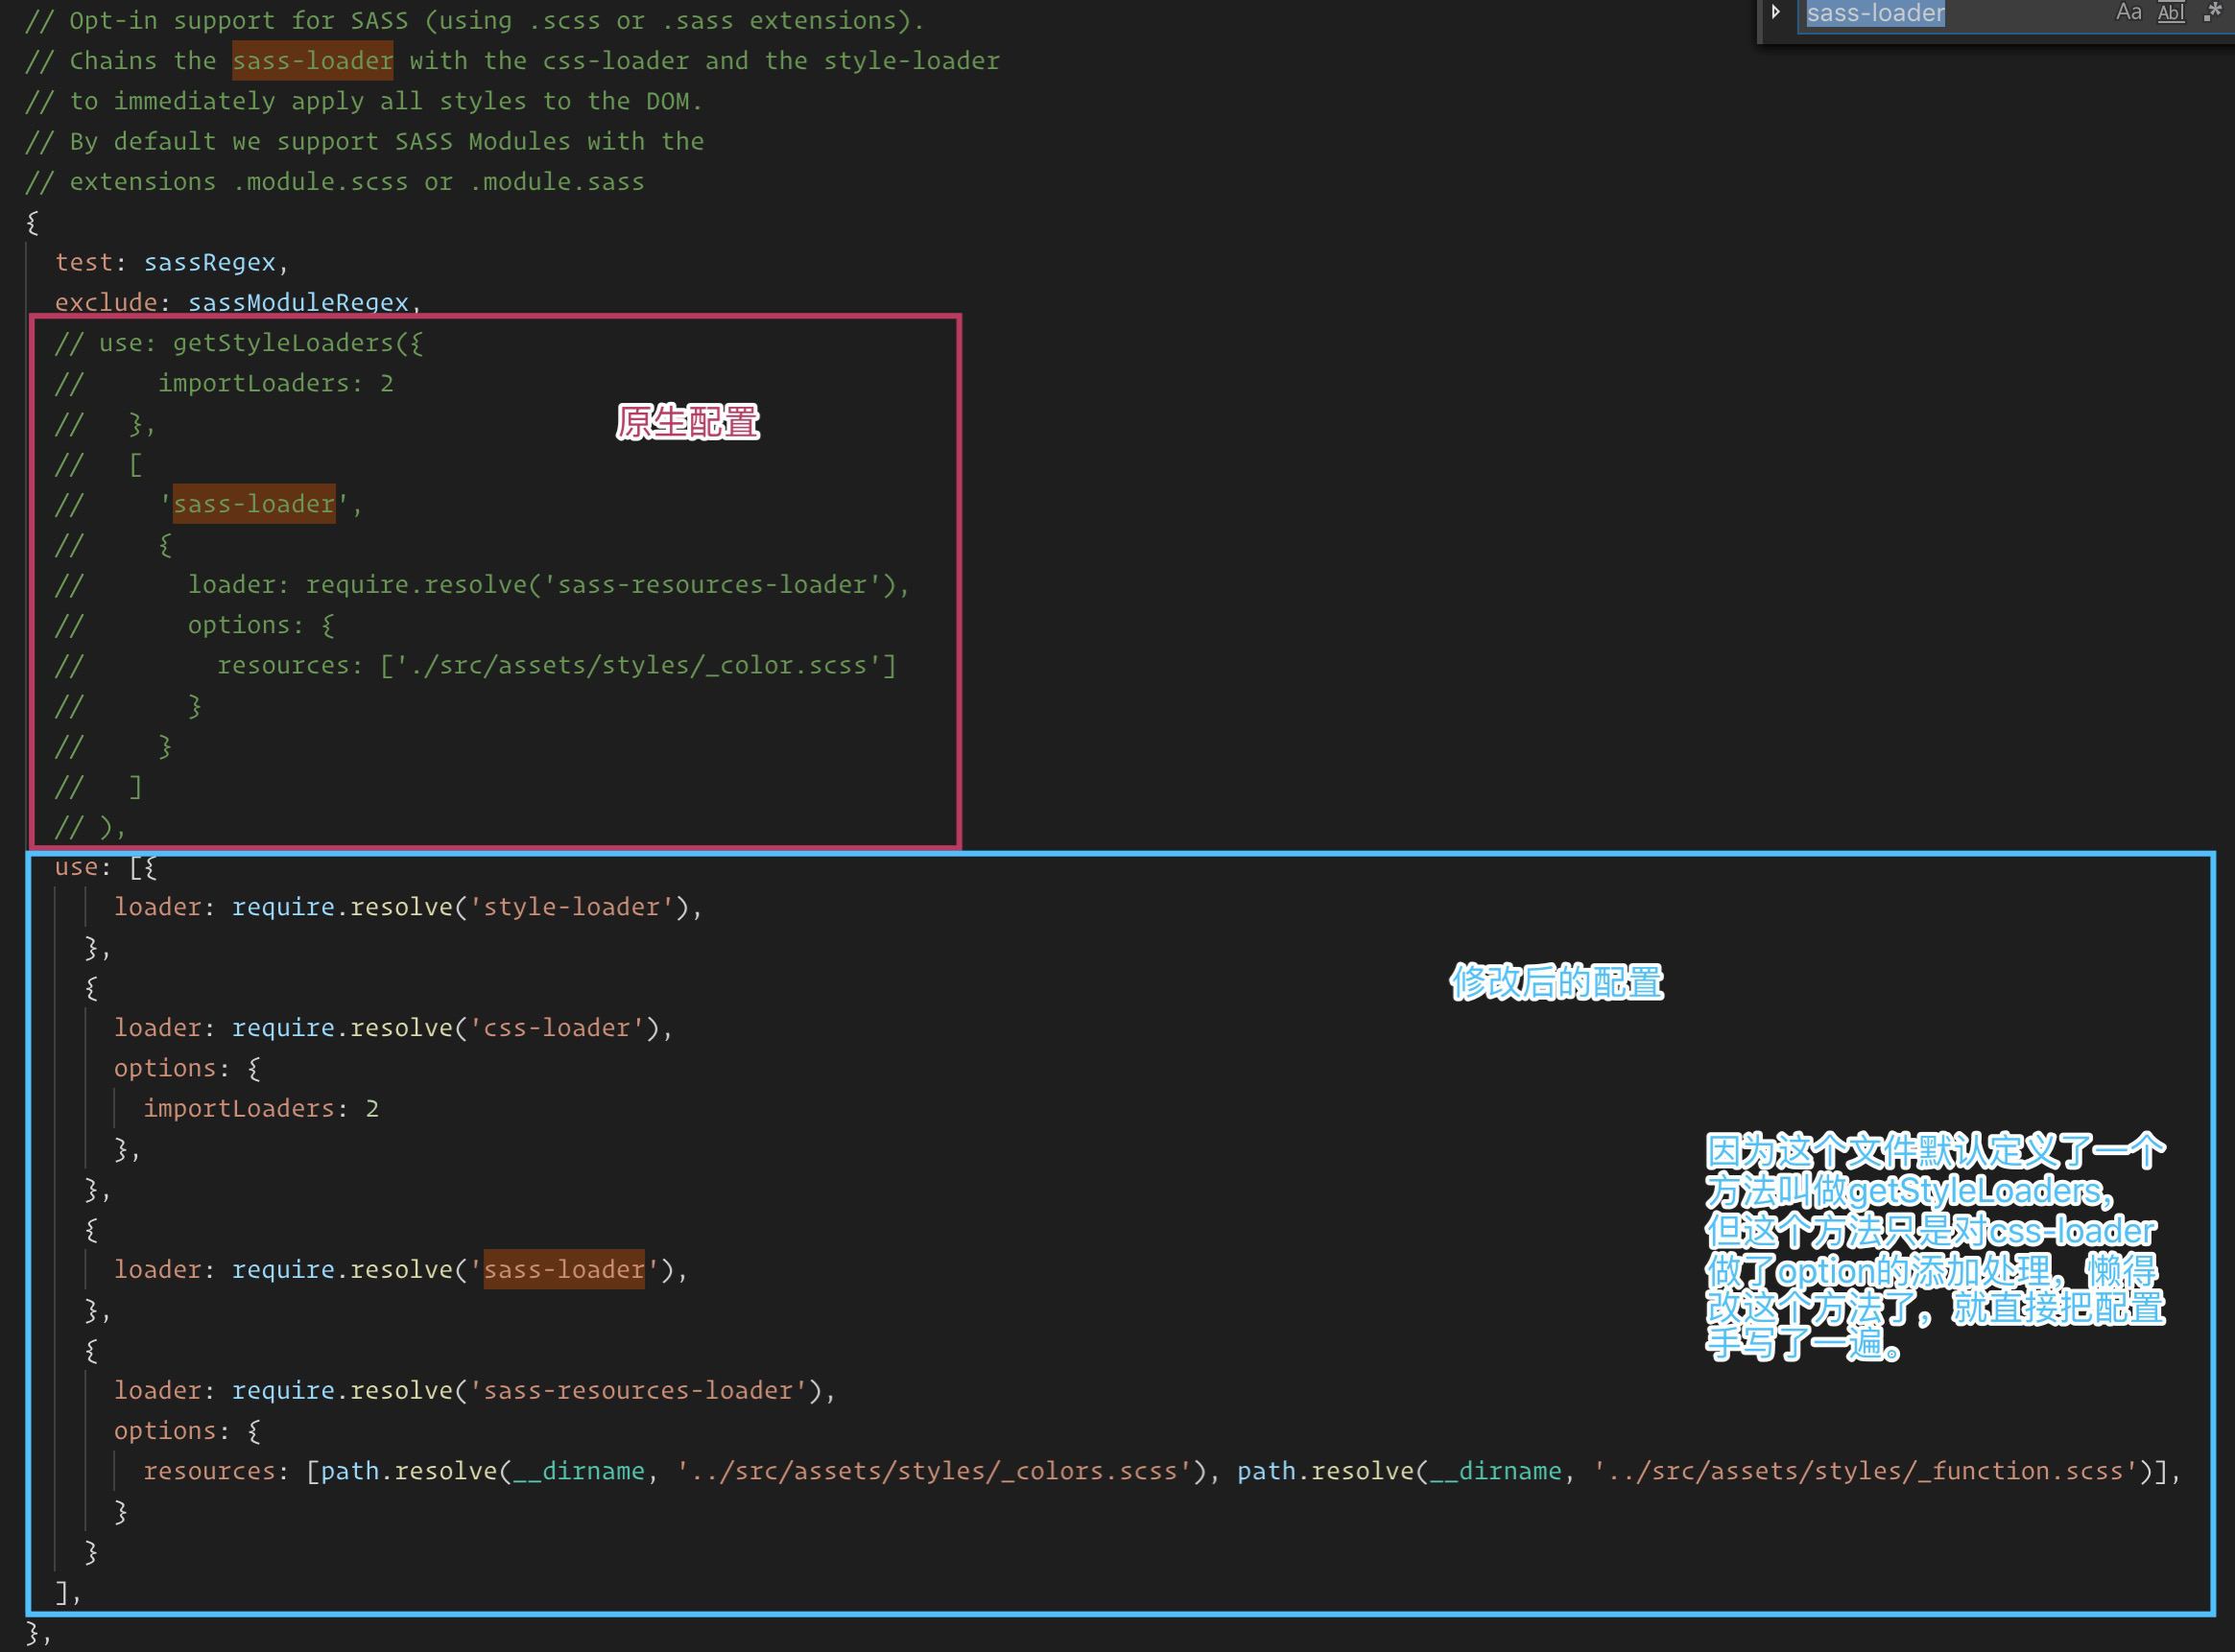The height and width of the screenshot is (1652, 2235).
Task: Click first '__dirname' in resources line
Action: [x=579, y=1471]
